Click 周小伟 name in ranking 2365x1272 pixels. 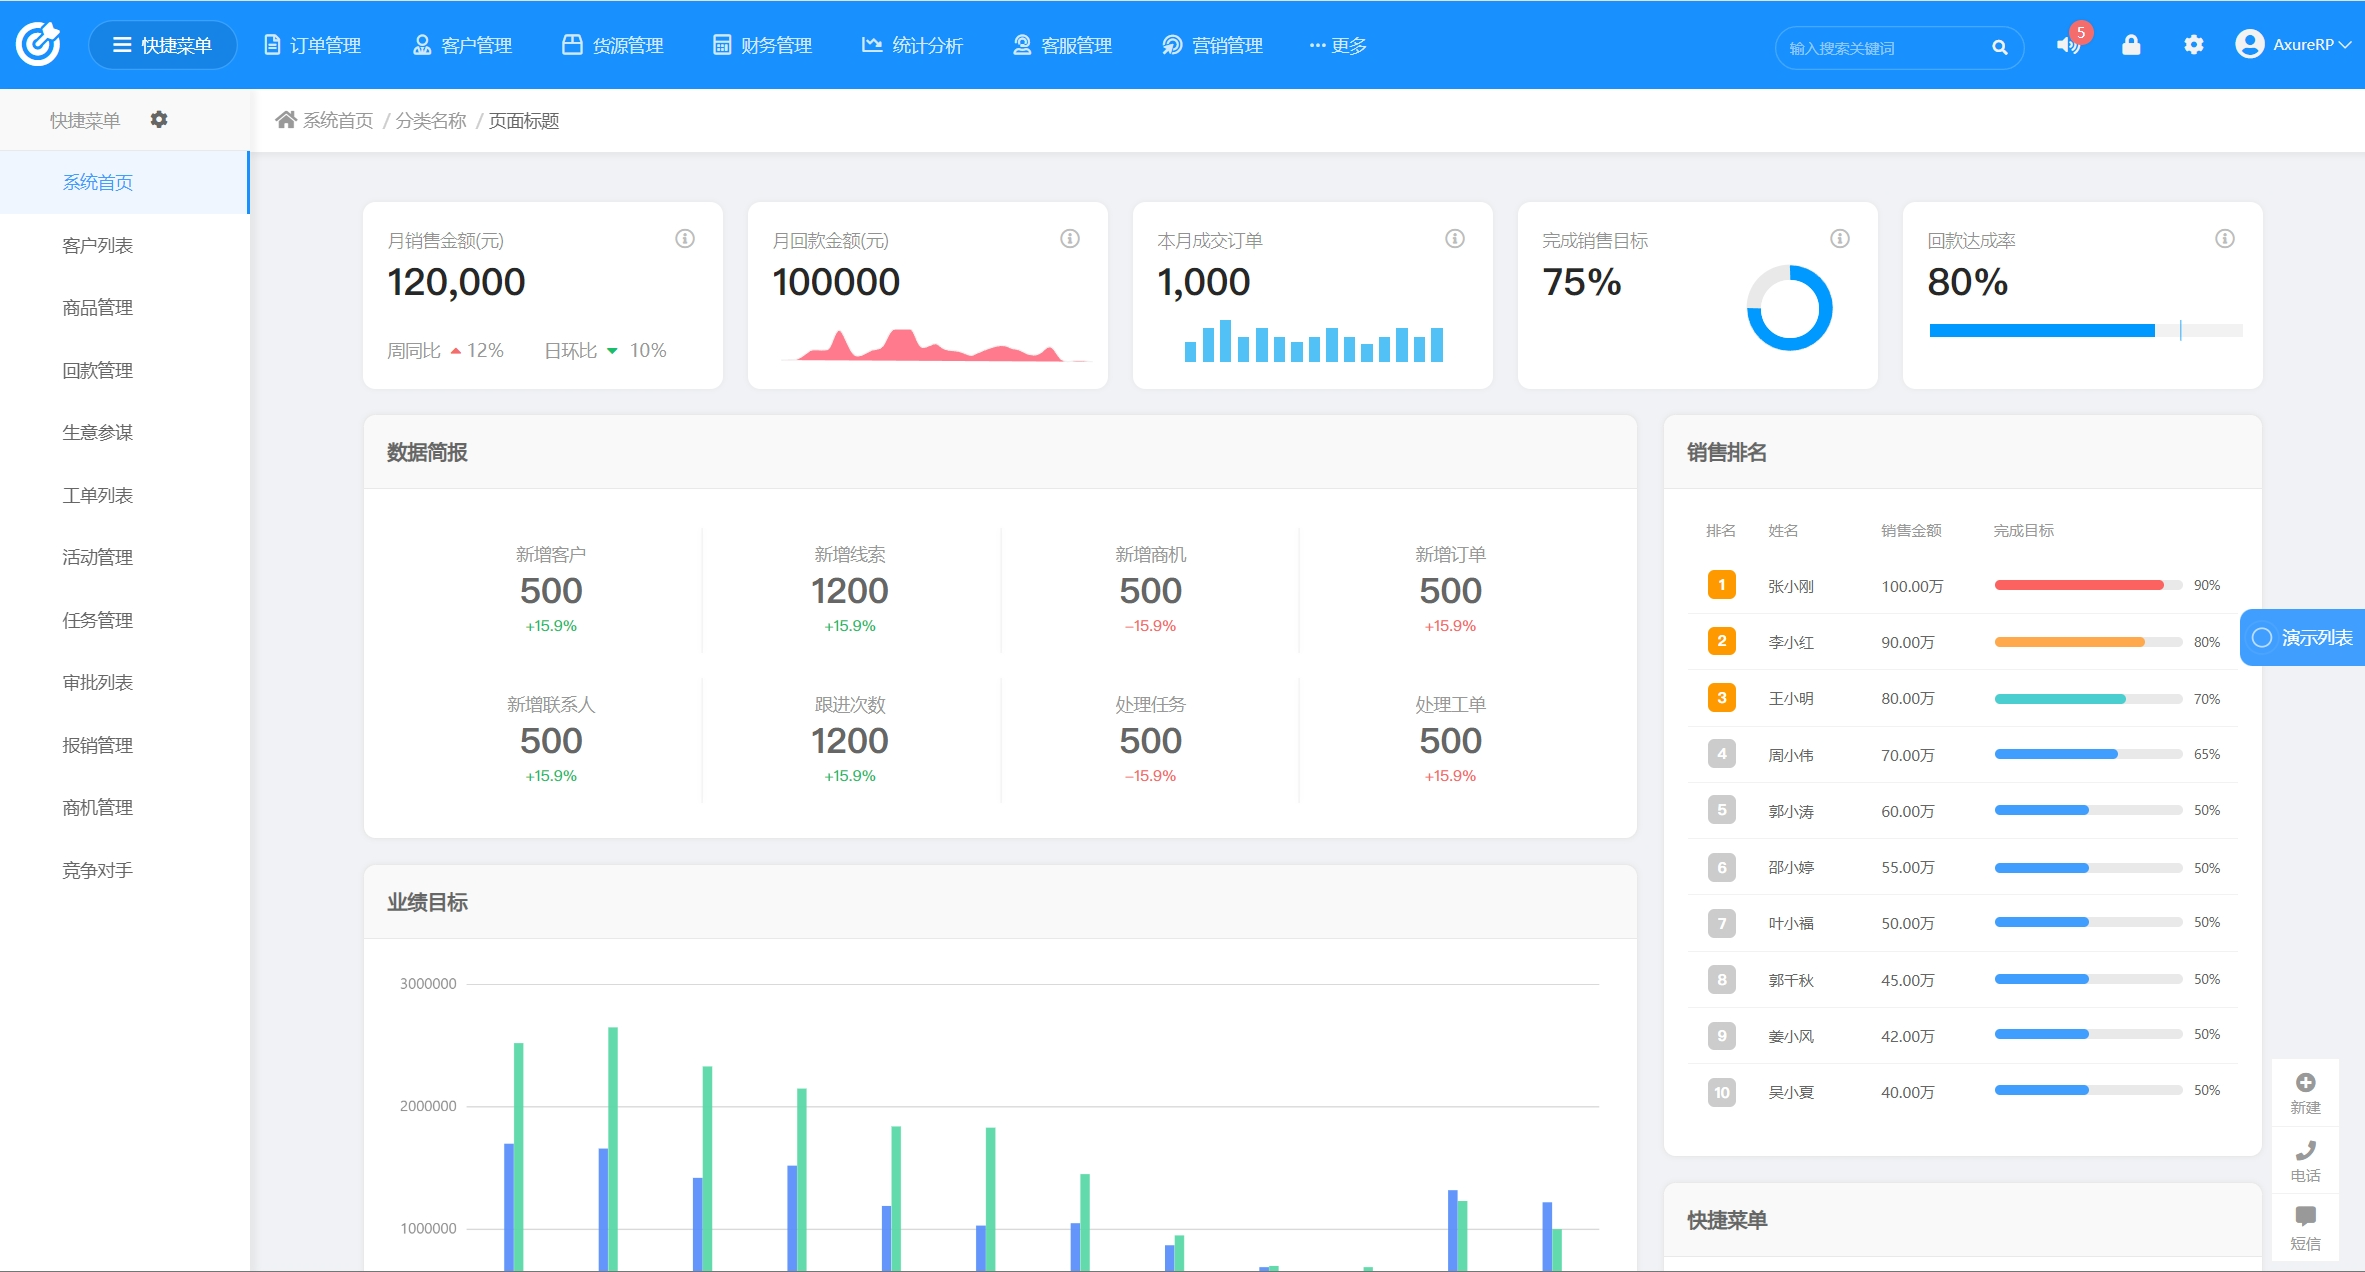click(1790, 755)
